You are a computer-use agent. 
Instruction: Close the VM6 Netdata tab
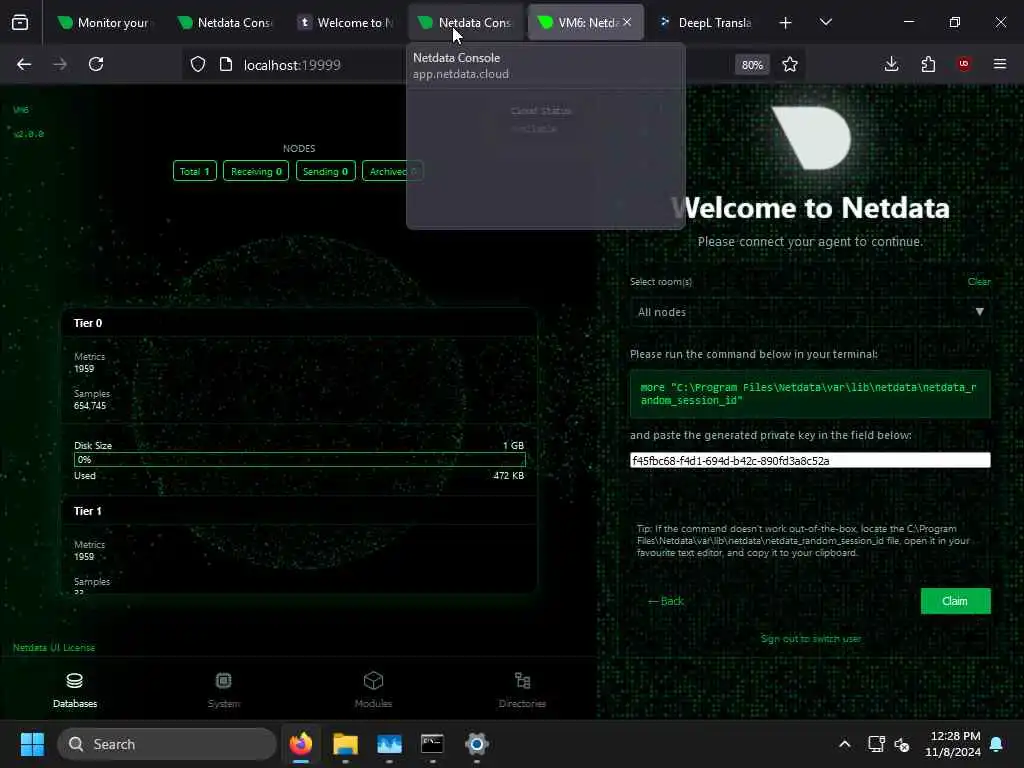tap(627, 22)
